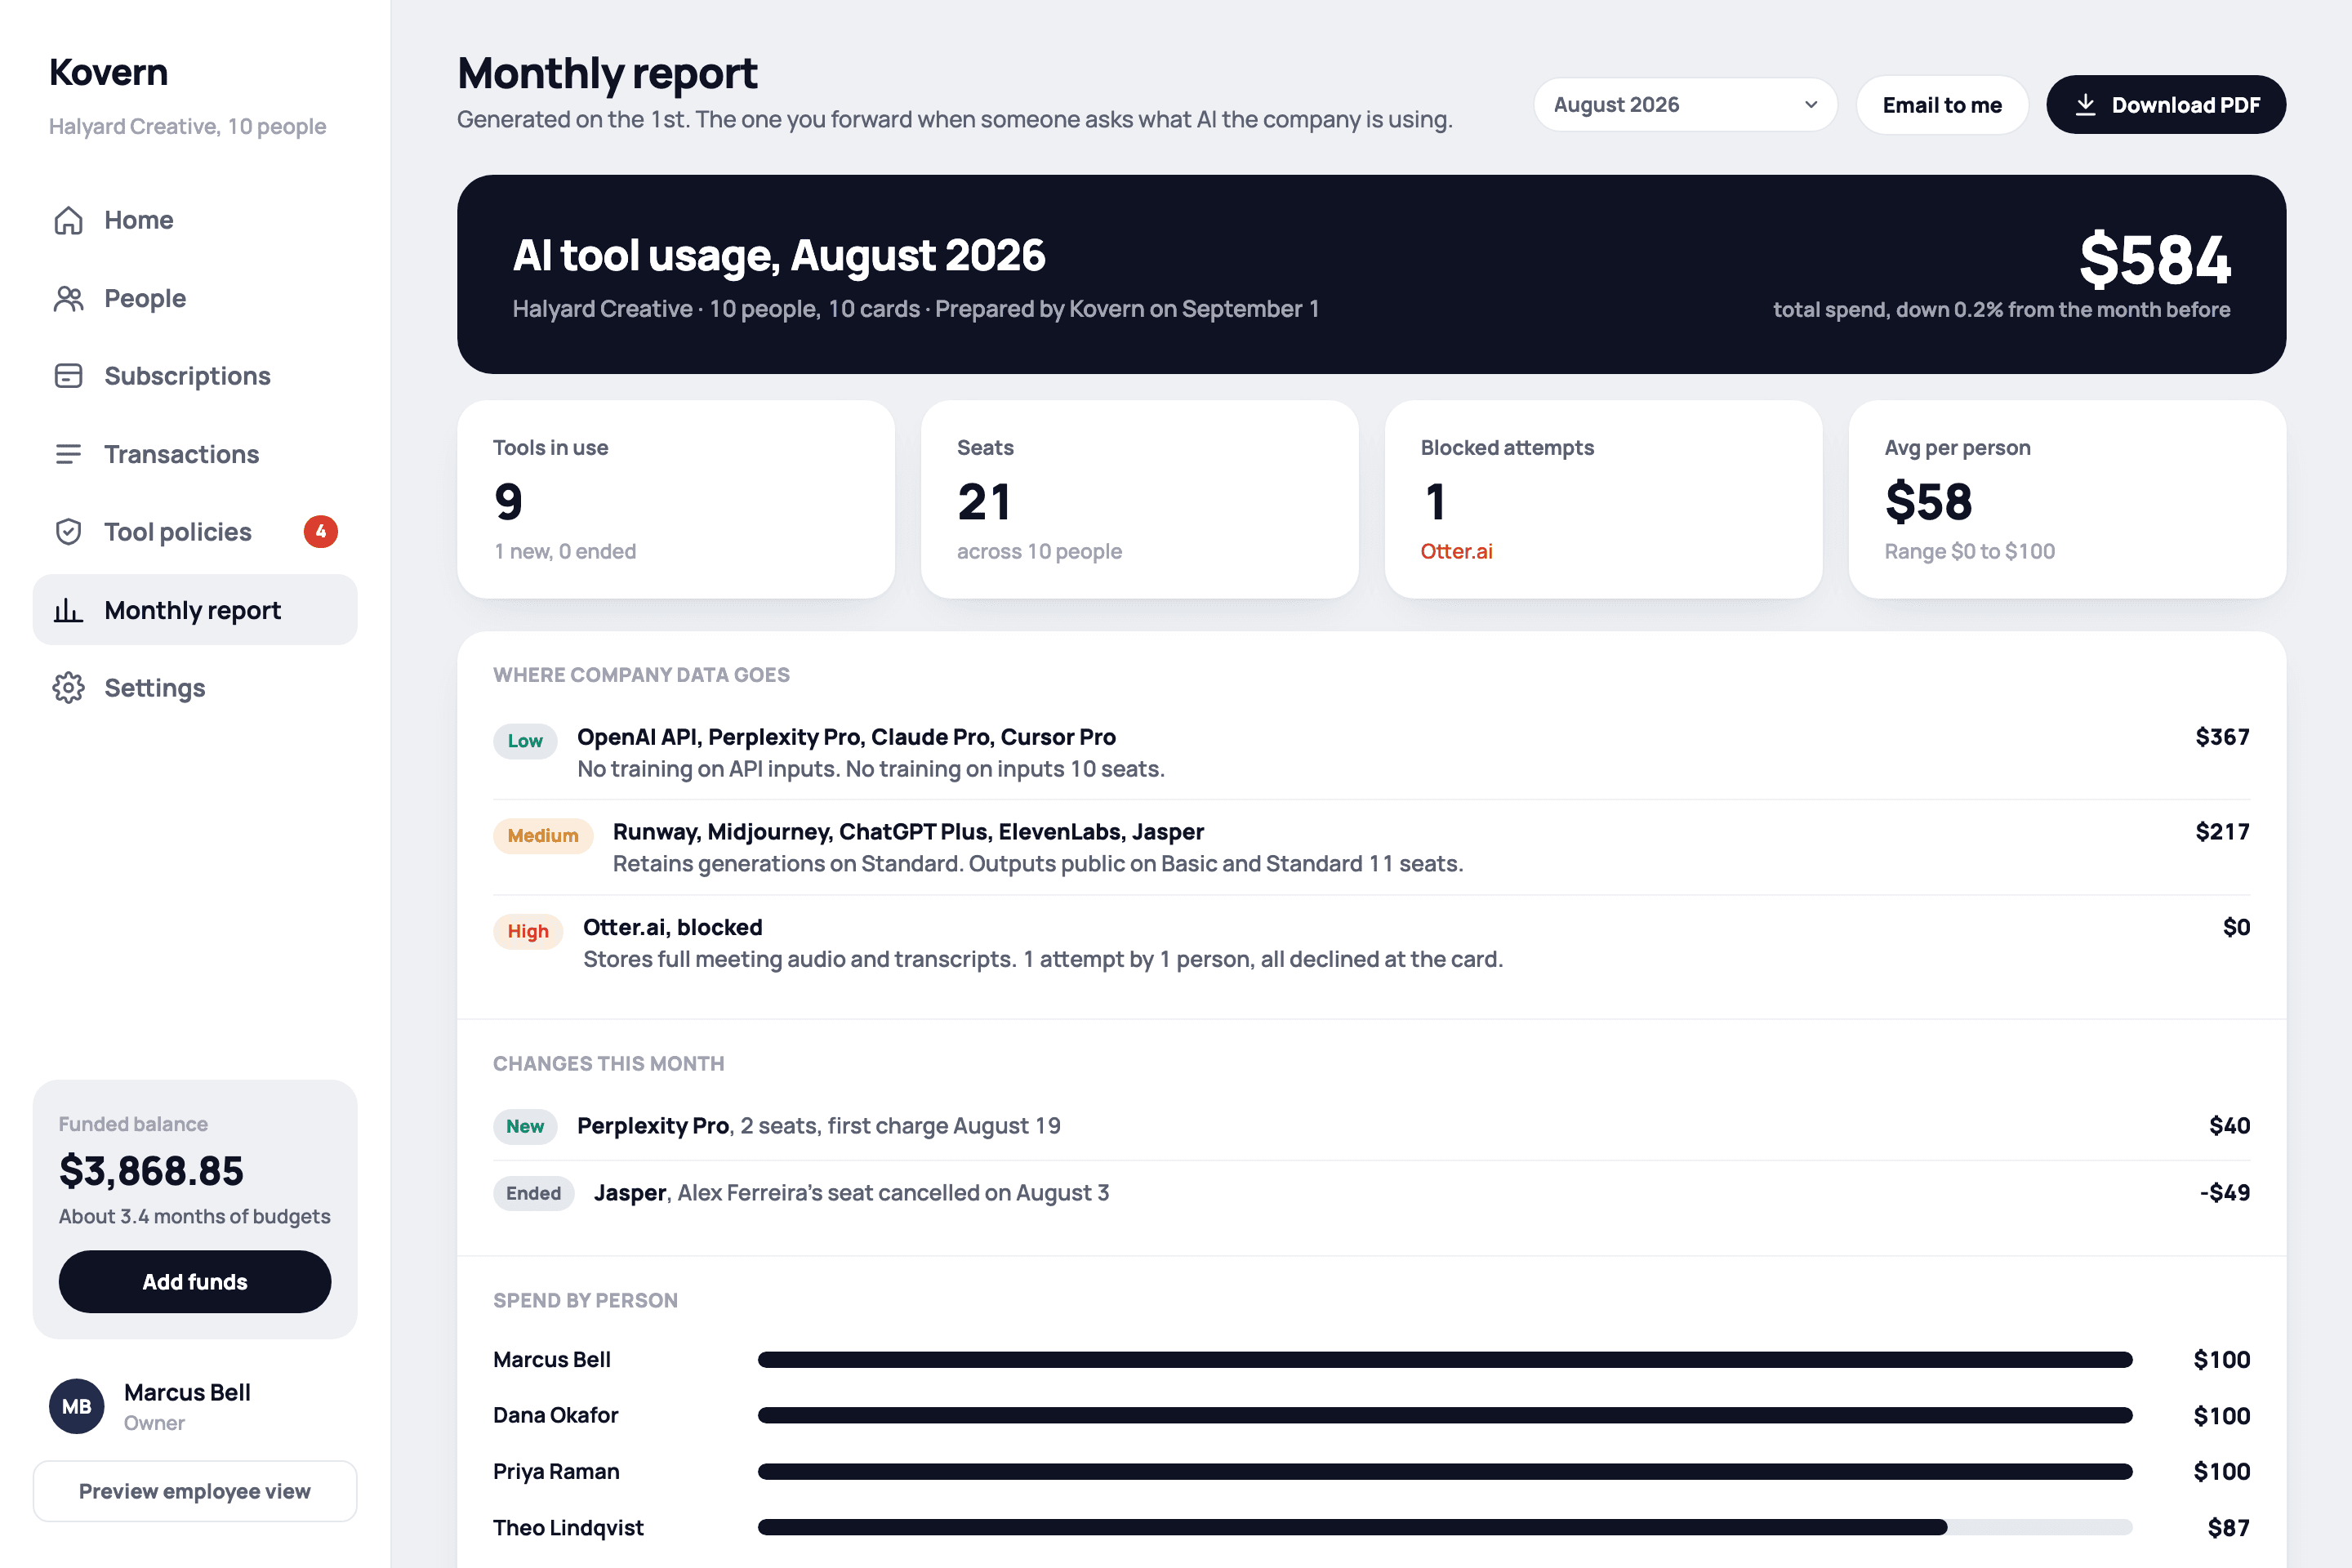This screenshot has height=1568, width=2352.
Task: Click Theo Lindqvist's $87 amount
Action: pos(2229,1528)
